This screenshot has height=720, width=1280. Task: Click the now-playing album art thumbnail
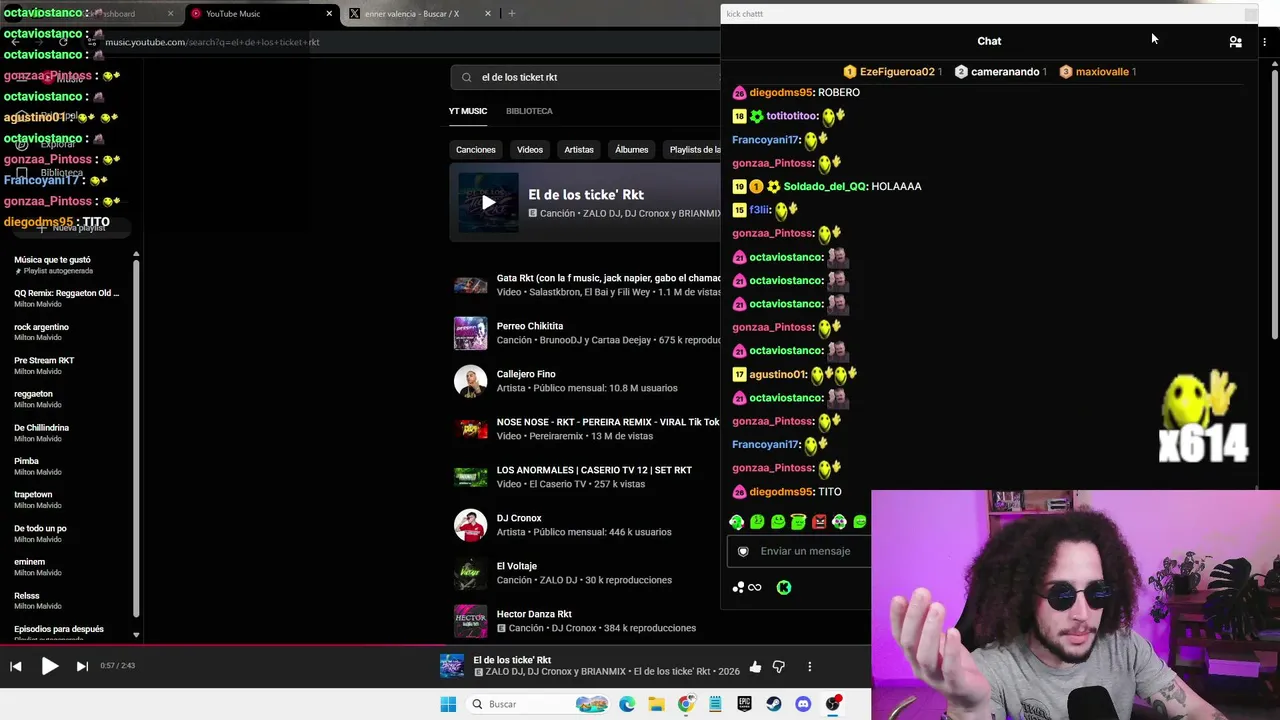pos(452,666)
